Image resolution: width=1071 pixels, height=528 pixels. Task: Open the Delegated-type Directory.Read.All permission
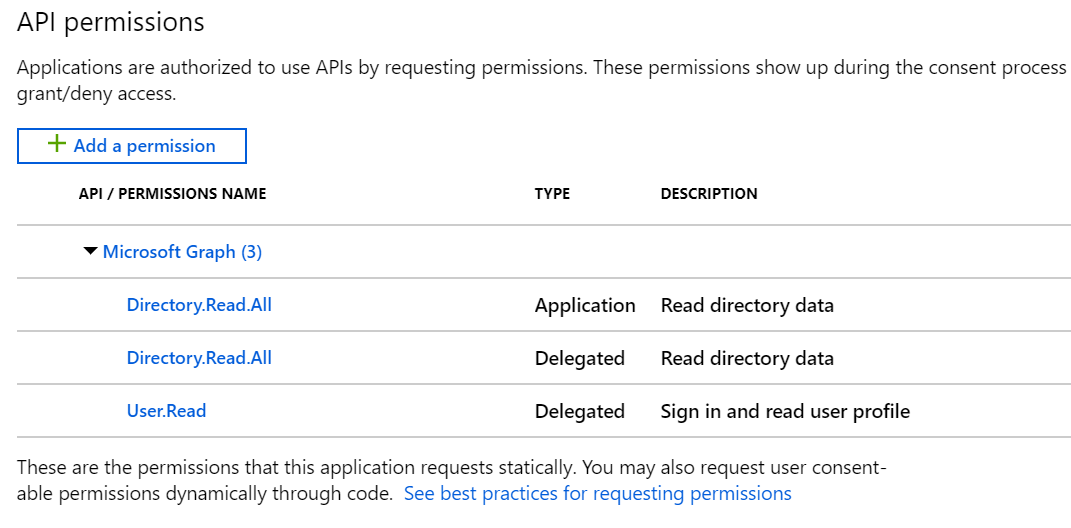(x=199, y=358)
